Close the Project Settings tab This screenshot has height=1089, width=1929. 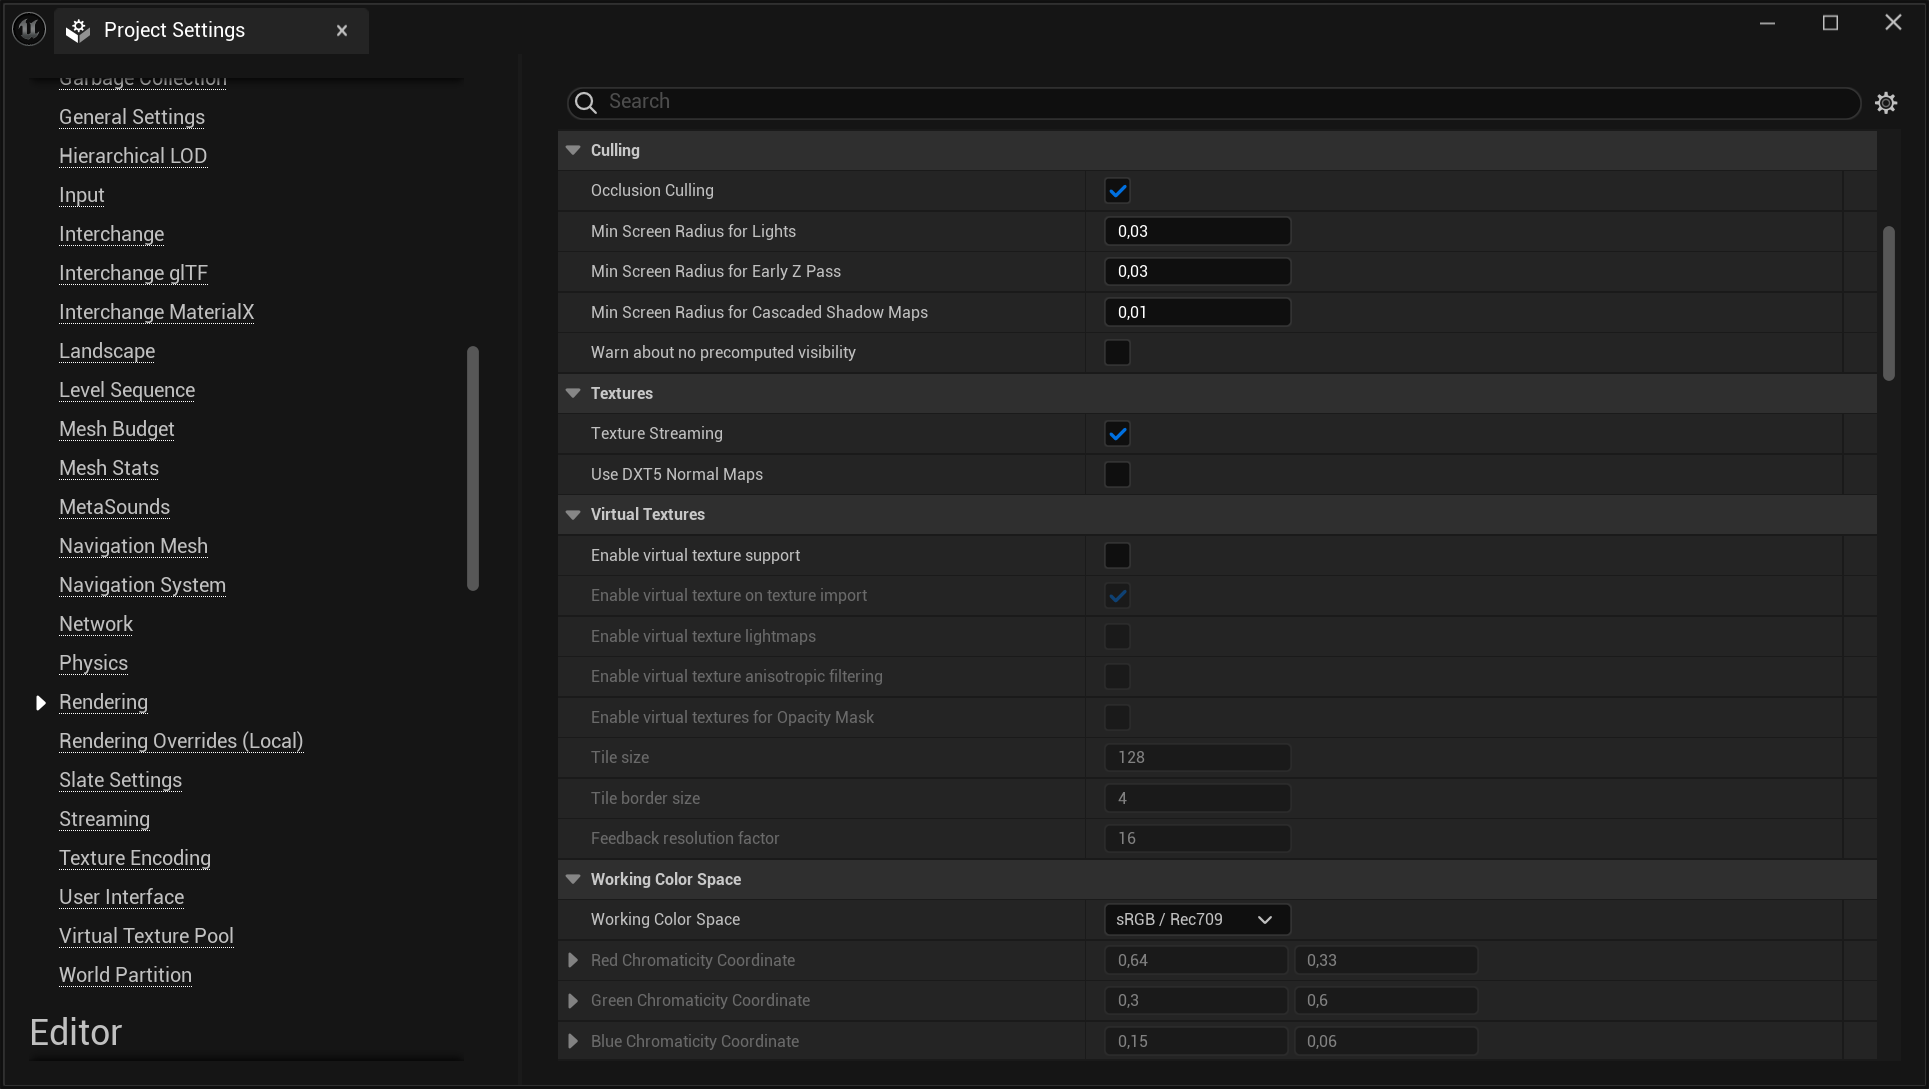coord(341,30)
